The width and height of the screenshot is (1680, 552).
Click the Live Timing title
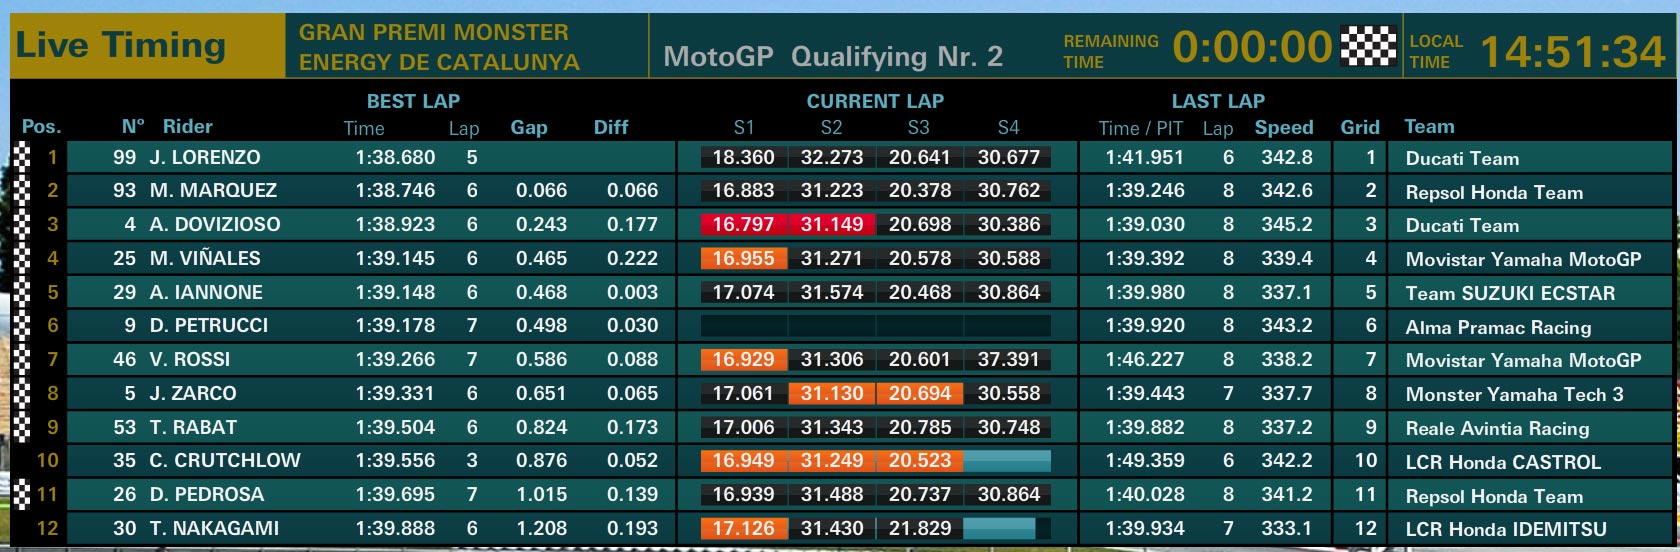coord(121,45)
